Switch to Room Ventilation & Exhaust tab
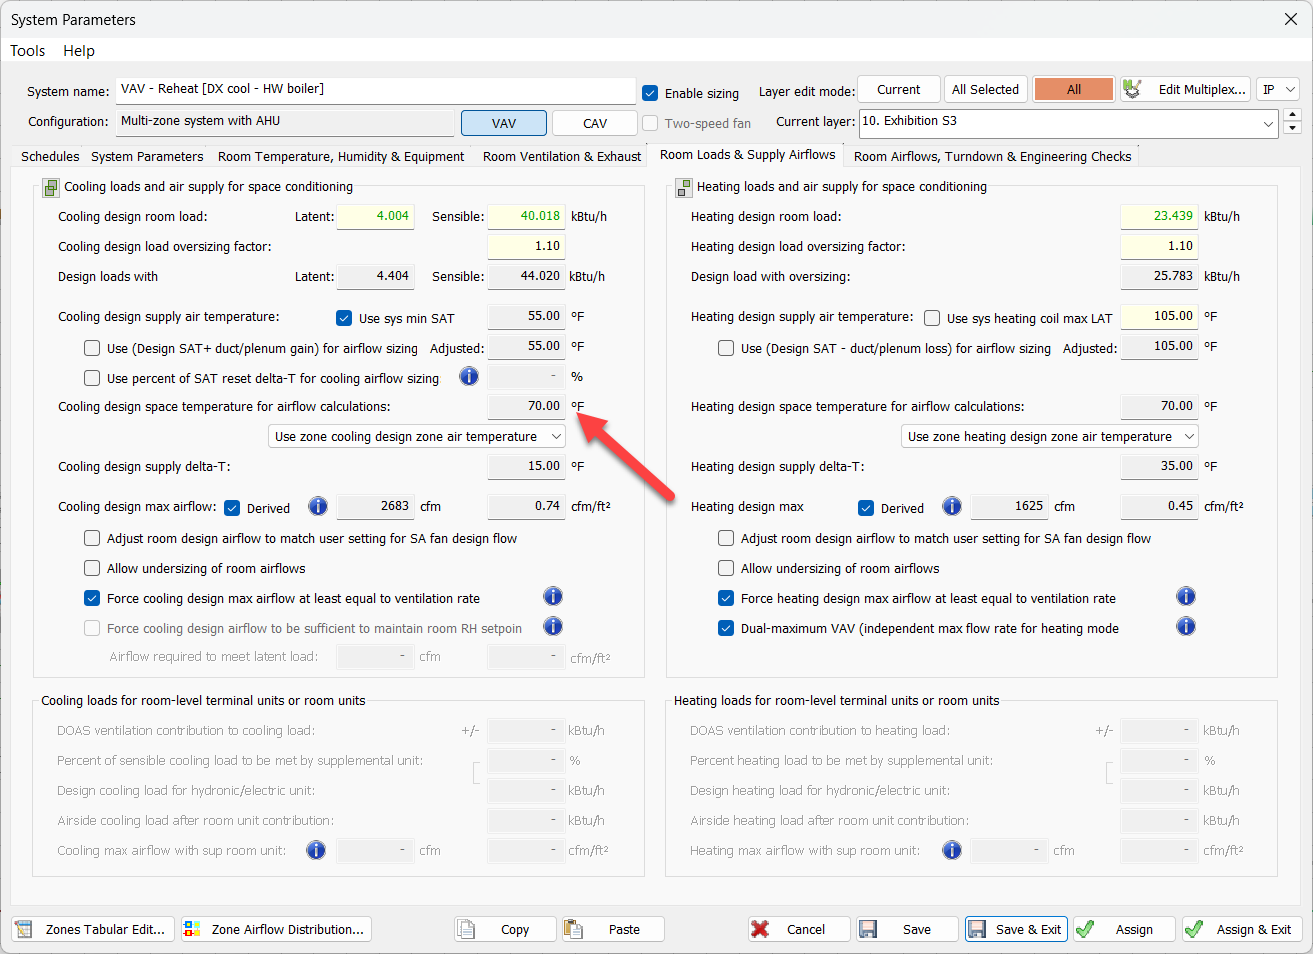The height and width of the screenshot is (954, 1313). pyautogui.click(x=561, y=157)
